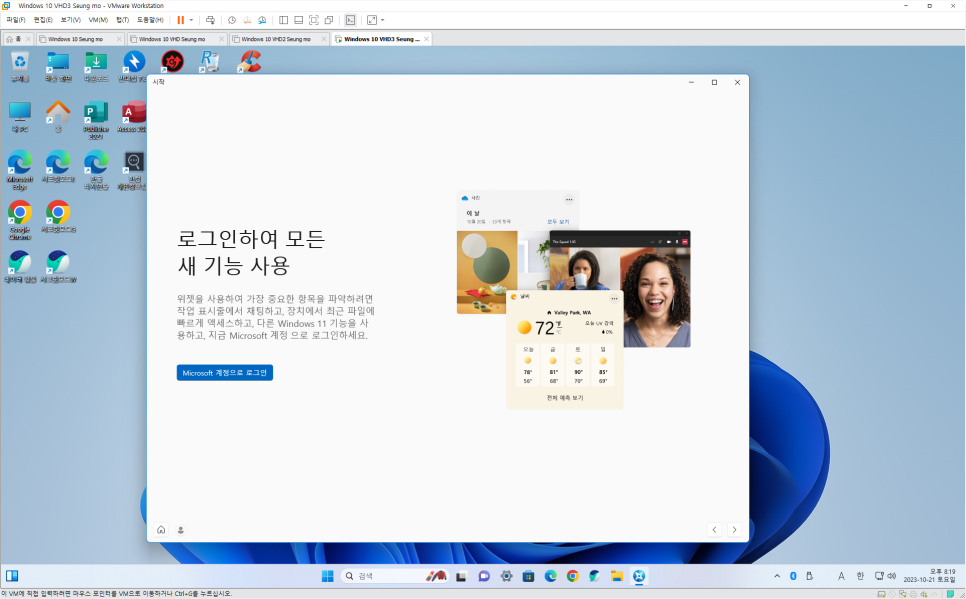Open the 편집(E) menu
Image resolution: width=966 pixels, height=599 pixels.
[43, 20]
